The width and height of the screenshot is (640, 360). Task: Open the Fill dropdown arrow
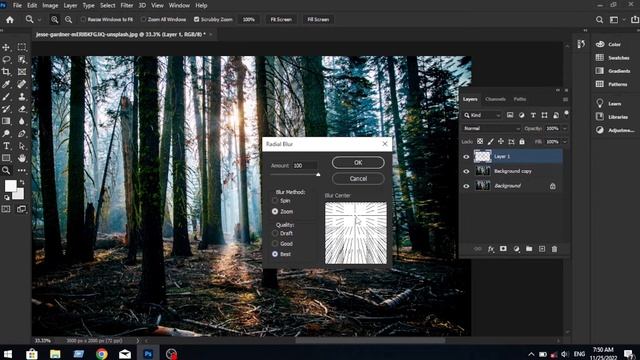(x=565, y=142)
